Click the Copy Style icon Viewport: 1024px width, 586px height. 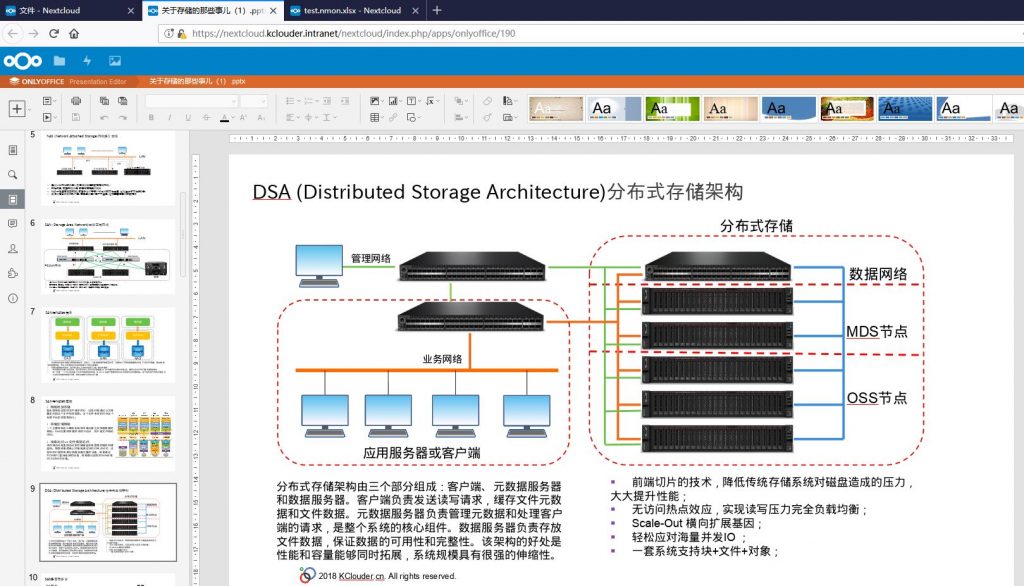(487, 118)
